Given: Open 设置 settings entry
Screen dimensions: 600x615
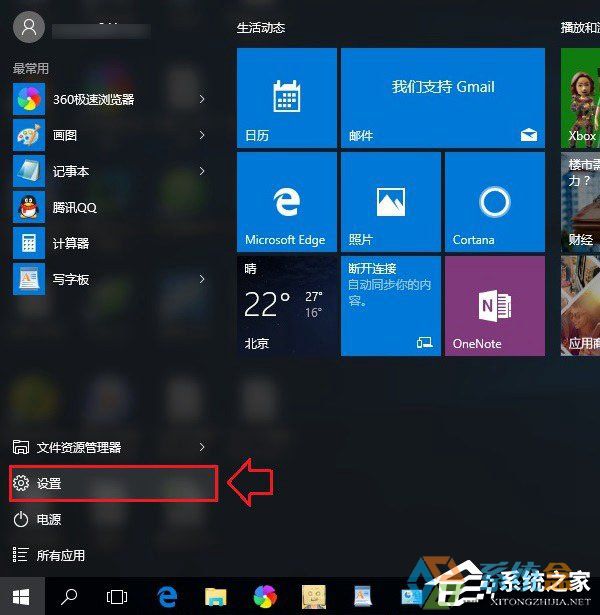Looking at the screenshot, I should [x=113, y=483].
